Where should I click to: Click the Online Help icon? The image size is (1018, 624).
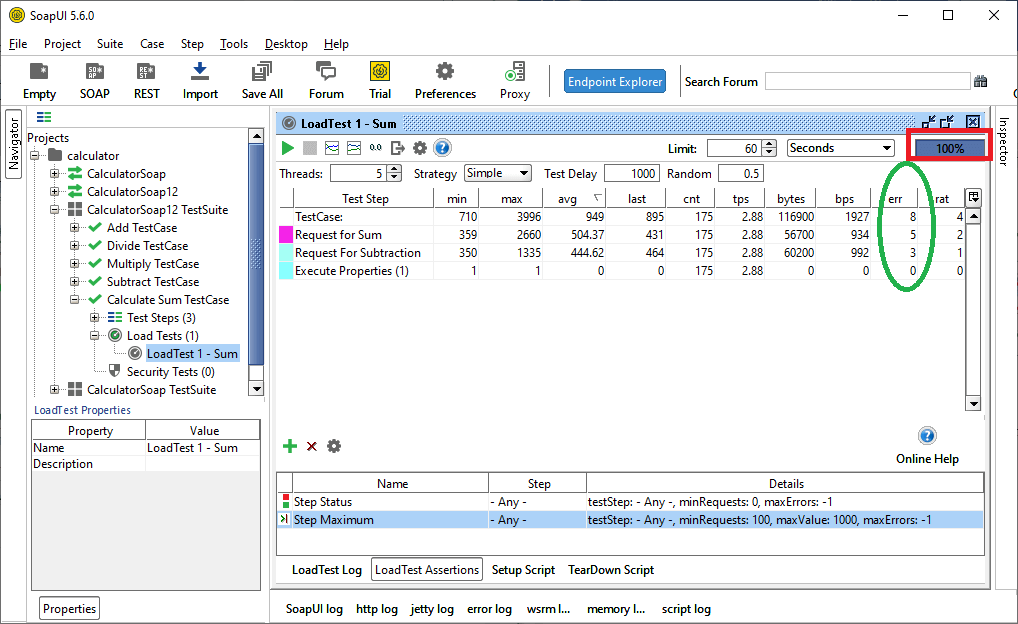coord(927,436)
